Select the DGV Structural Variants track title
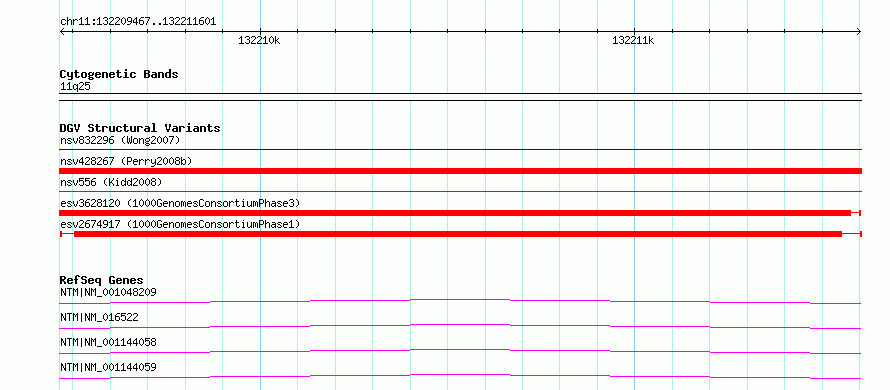The height and width of the screenshot is (390, 890). point(140,128)
